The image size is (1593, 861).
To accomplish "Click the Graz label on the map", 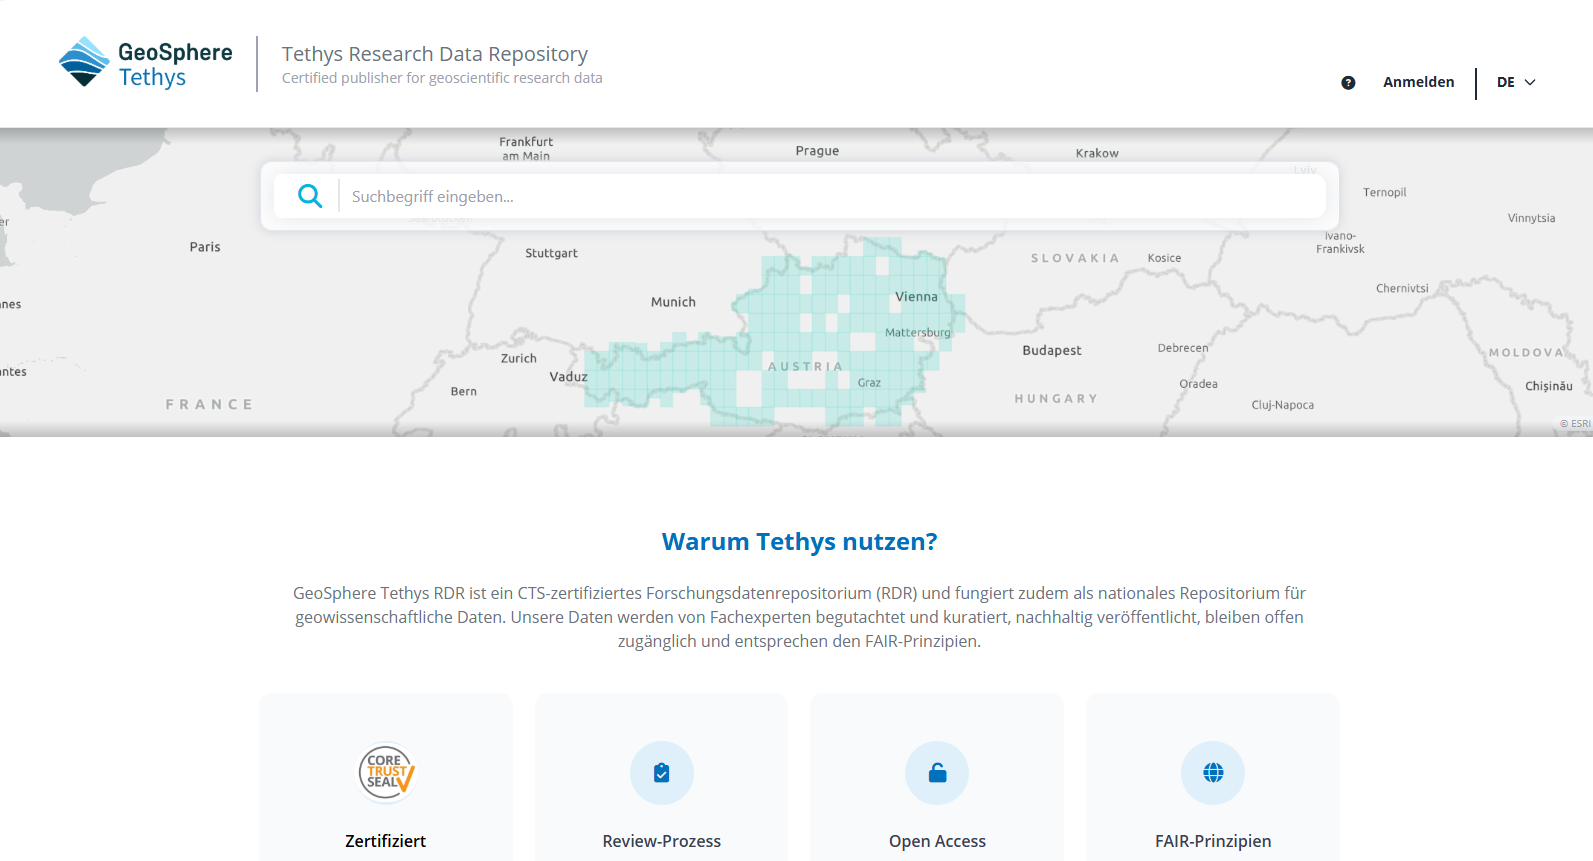I will pos(869,383).
